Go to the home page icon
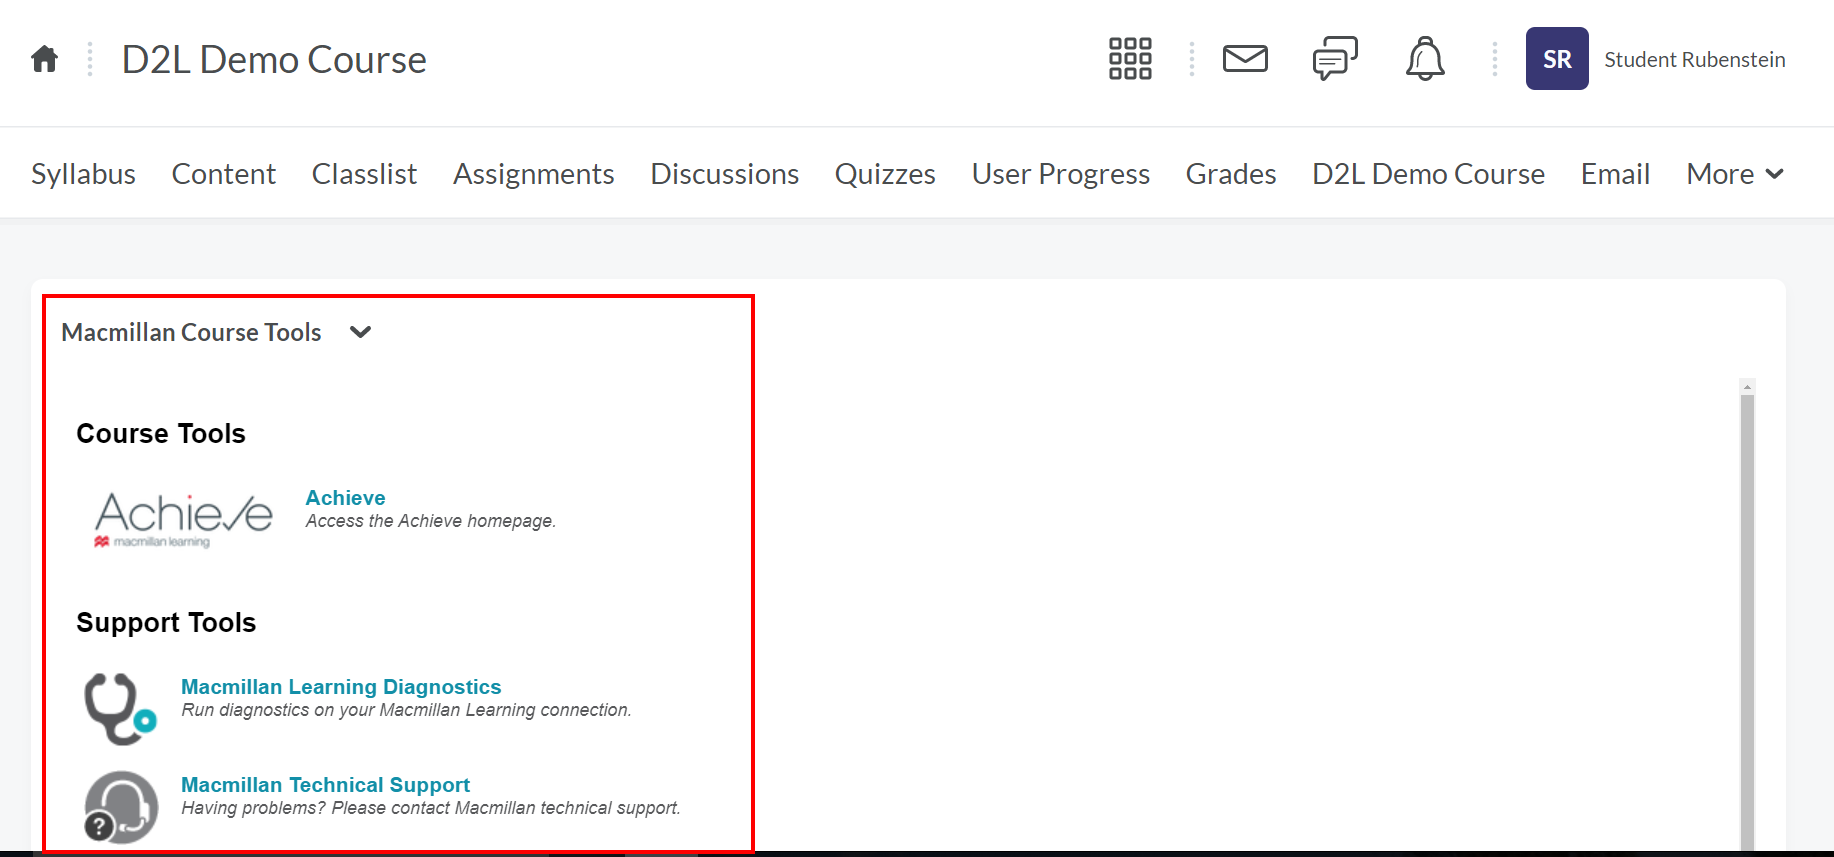 (45, 59)
